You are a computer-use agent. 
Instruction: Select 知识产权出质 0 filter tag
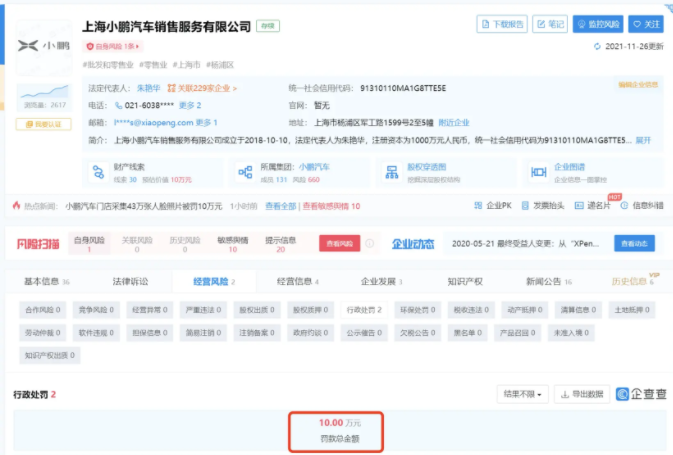[50, 355]
